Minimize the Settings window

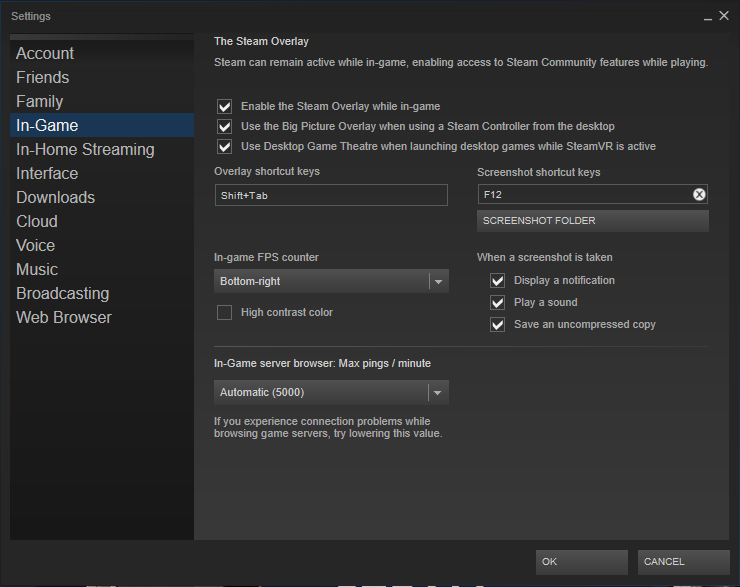coord(707,17)
